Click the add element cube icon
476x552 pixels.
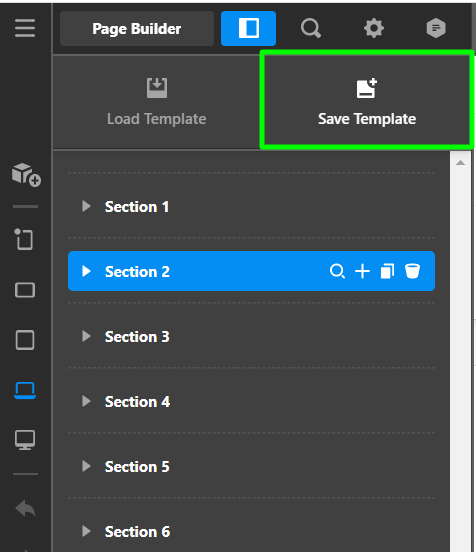pos(26,175)
